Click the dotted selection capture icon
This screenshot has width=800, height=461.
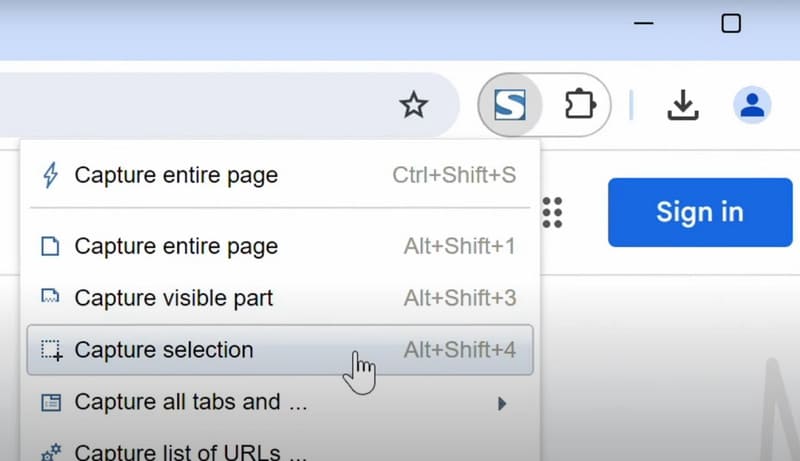50,350
